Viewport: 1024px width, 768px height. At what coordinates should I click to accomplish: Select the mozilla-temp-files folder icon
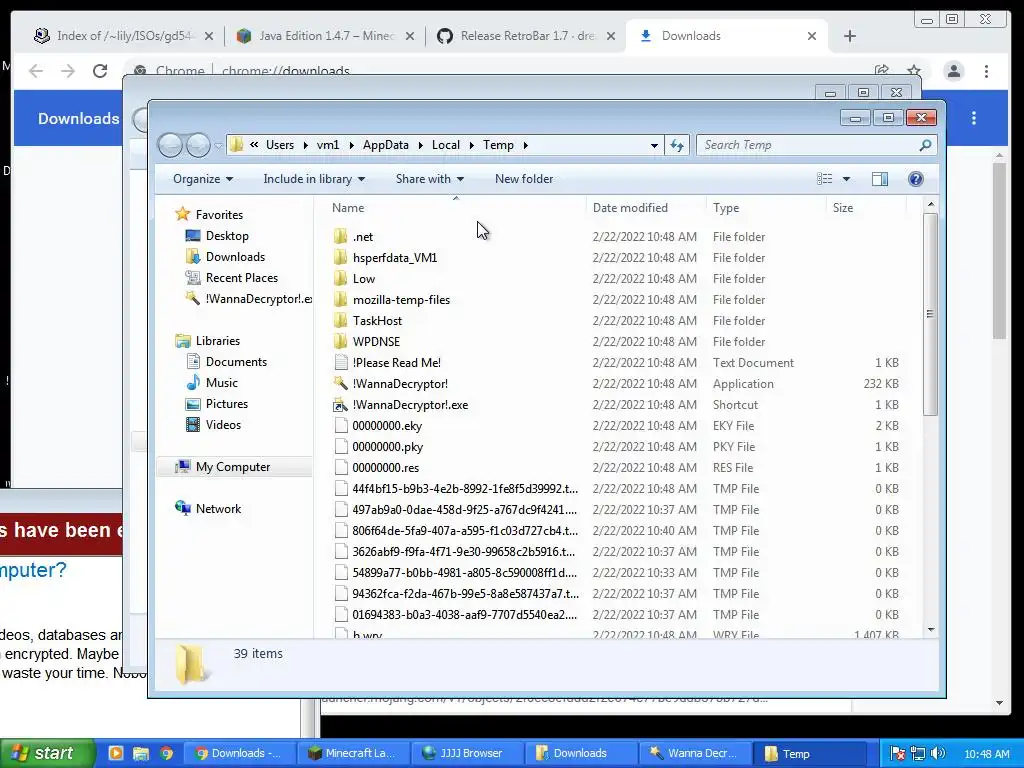click(x=340, y=299)
